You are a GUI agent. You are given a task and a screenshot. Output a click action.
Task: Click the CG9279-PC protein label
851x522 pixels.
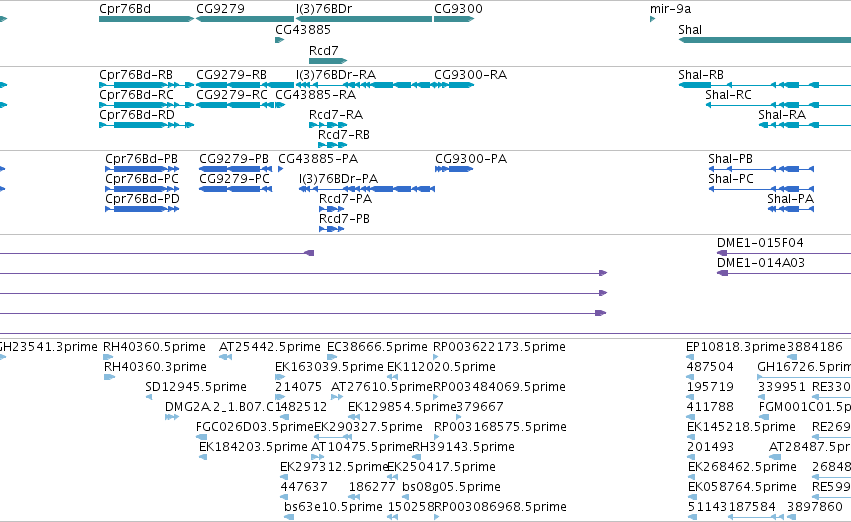click(x=234, y=179)
